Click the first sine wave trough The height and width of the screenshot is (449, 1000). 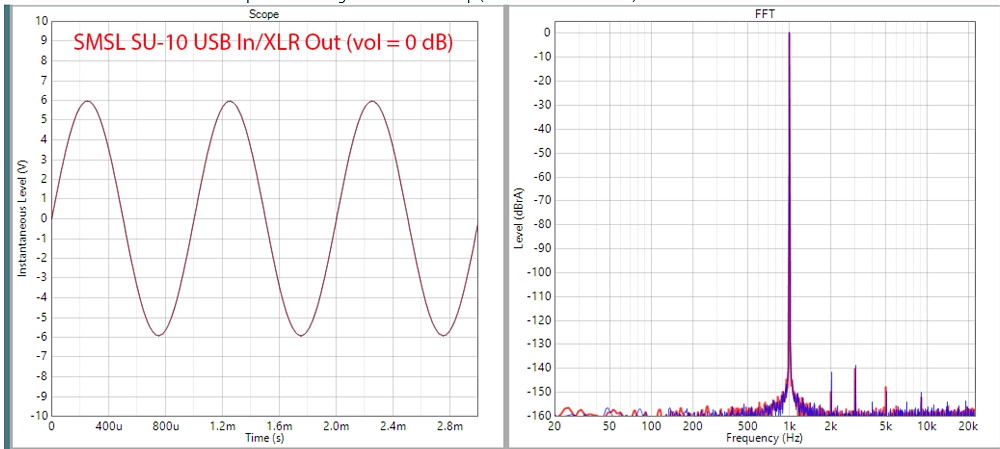click(x=159, y=335)
